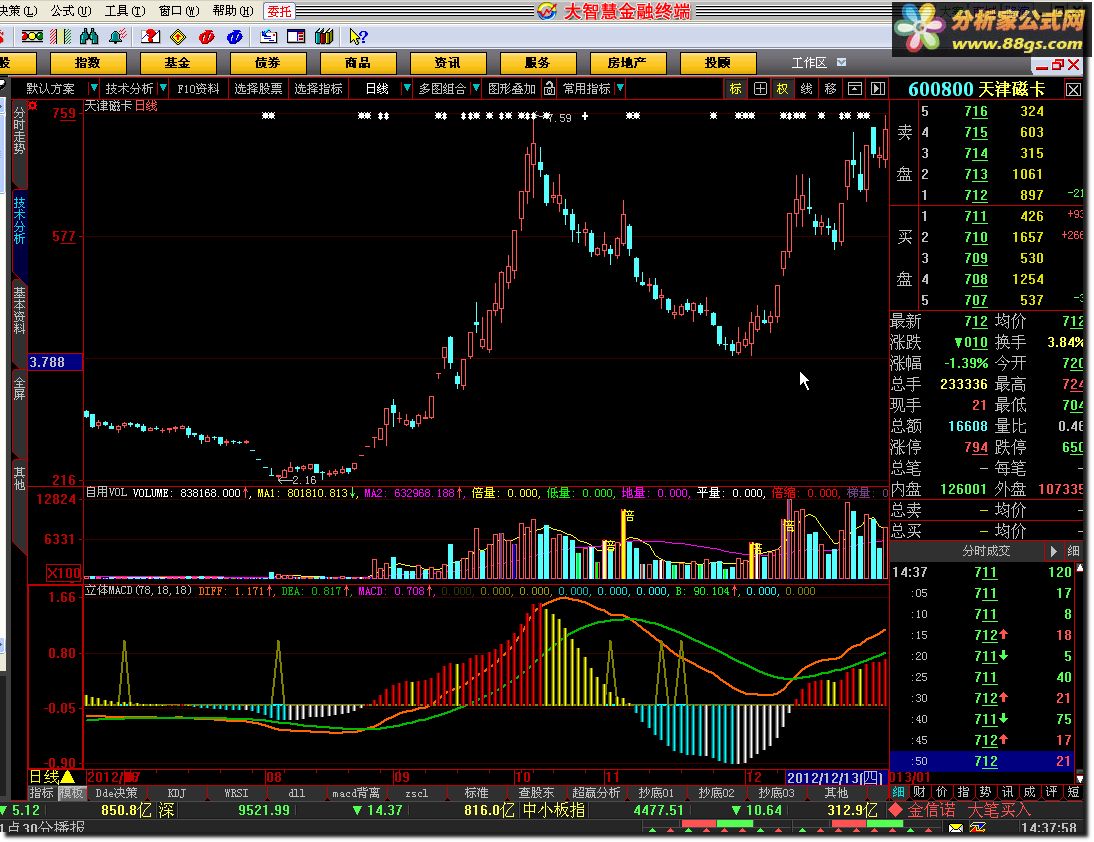The height and width of the screenshot is (842, 1094).
Task: Select the 债券 category button
Action: (x=267, y=63)
